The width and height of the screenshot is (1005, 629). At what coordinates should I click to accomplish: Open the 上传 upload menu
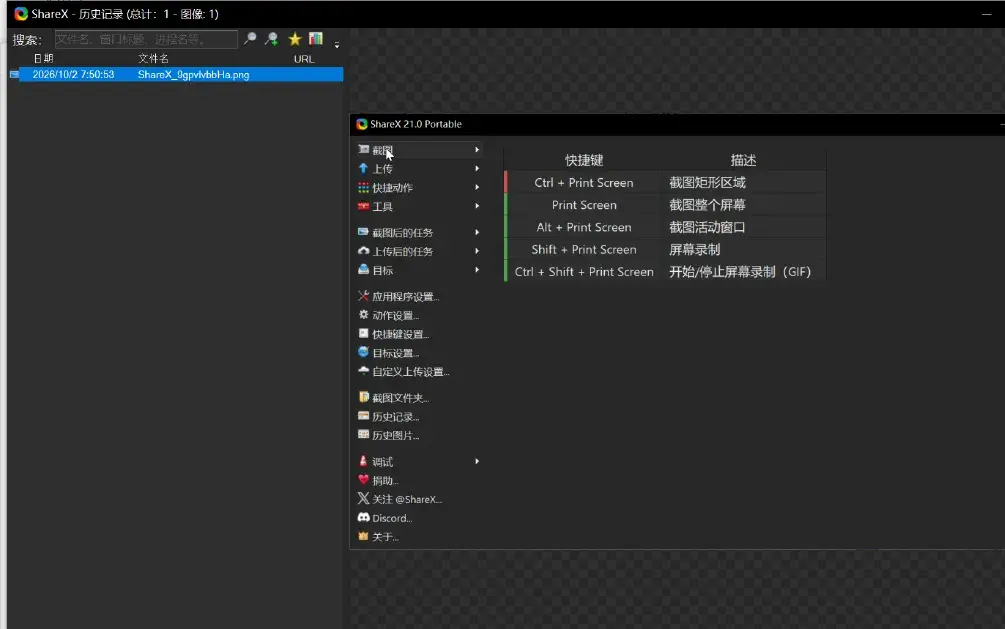pos(419,169)
